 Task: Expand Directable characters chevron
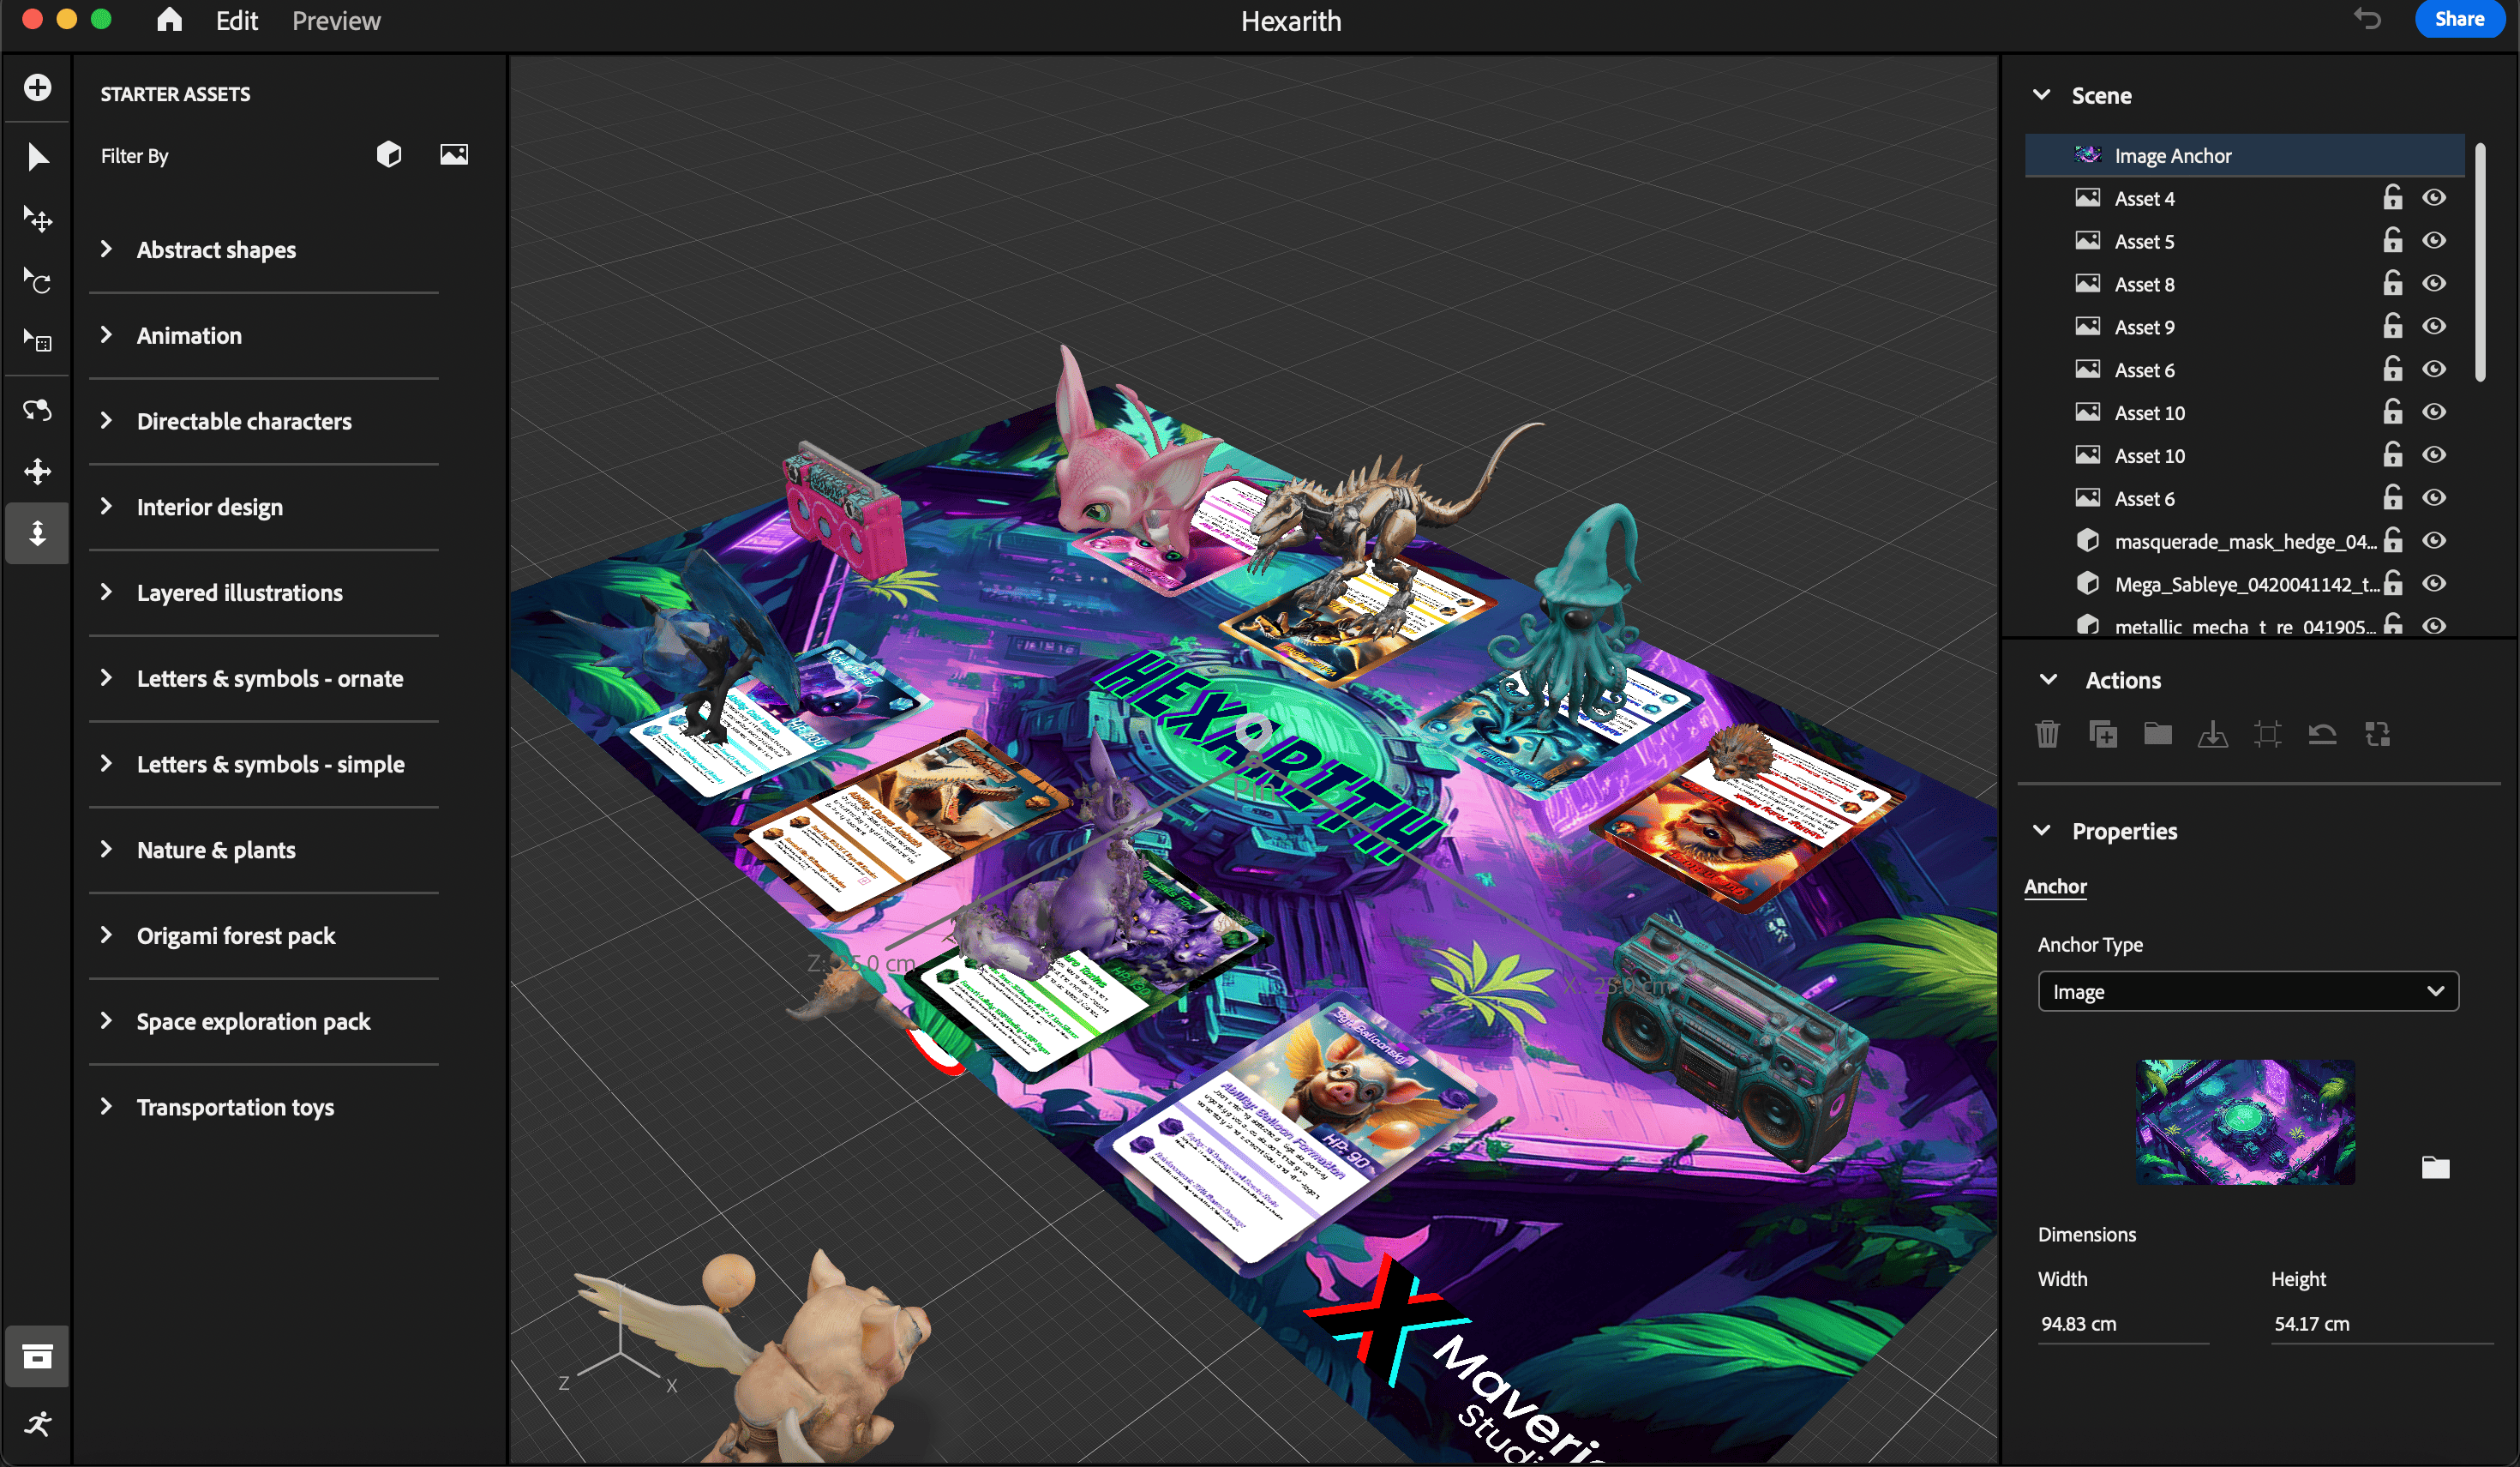(x=106, y=421)
